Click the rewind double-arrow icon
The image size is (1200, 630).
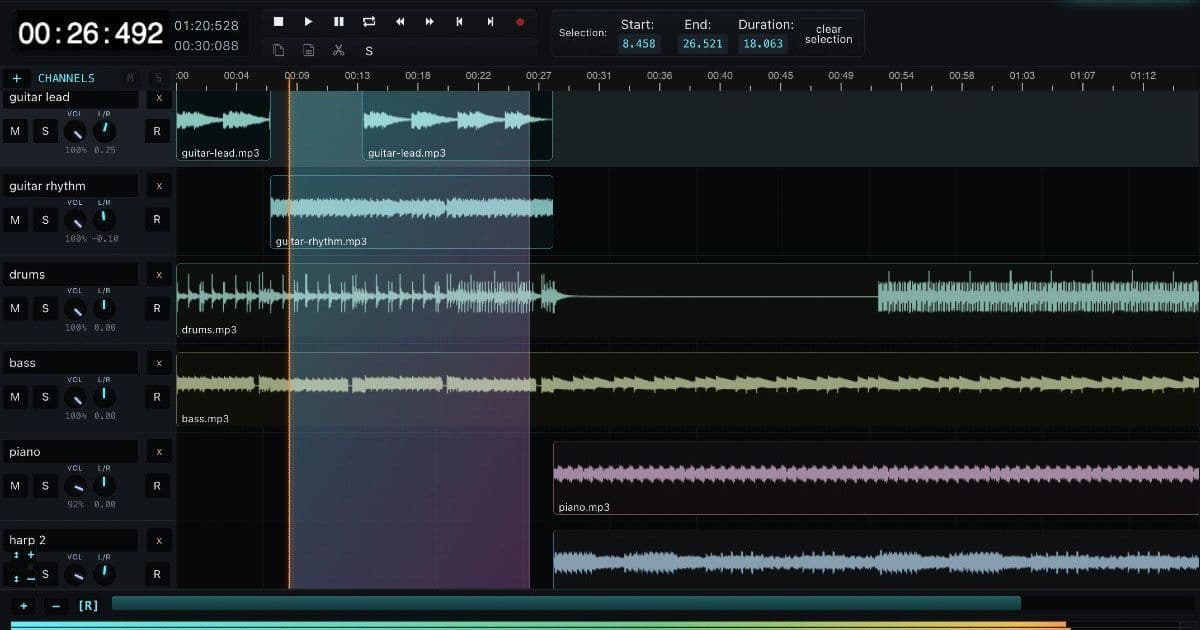[x=400, y=21]
